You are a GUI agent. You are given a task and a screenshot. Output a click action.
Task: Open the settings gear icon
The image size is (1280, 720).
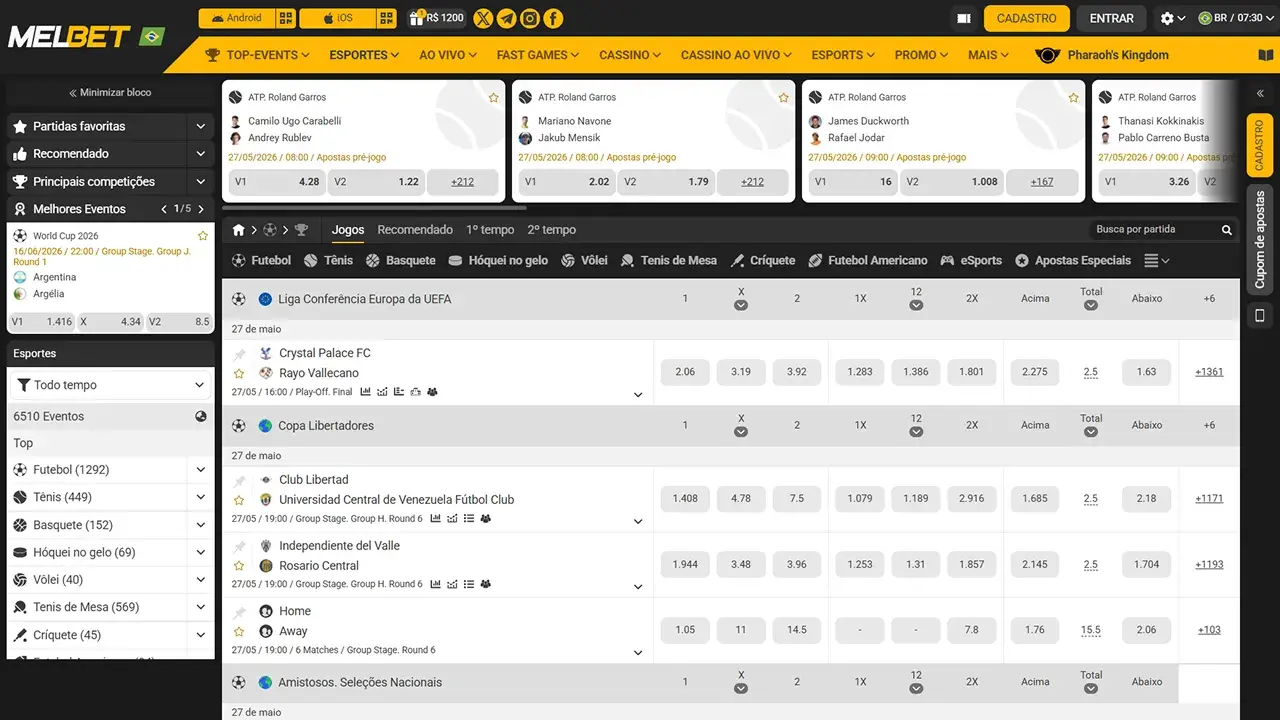(1172, 18)
